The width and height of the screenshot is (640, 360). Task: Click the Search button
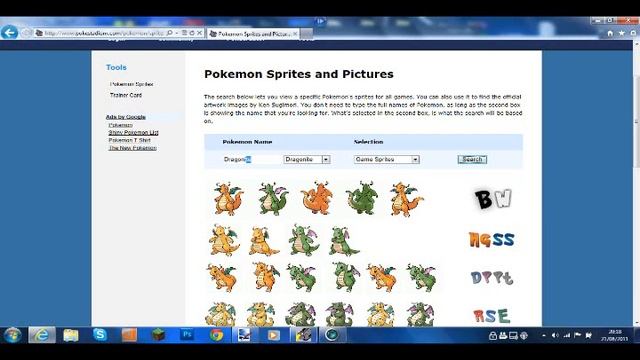[472, 160]
